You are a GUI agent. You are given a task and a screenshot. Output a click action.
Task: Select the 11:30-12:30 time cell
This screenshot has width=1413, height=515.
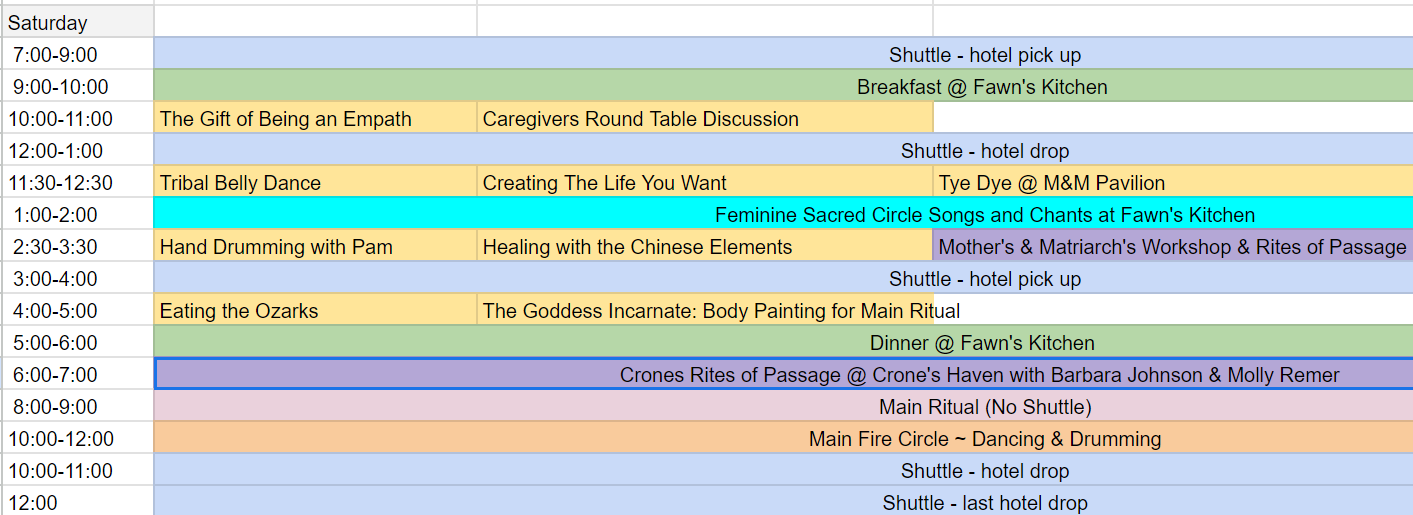[x=77, y=182]
